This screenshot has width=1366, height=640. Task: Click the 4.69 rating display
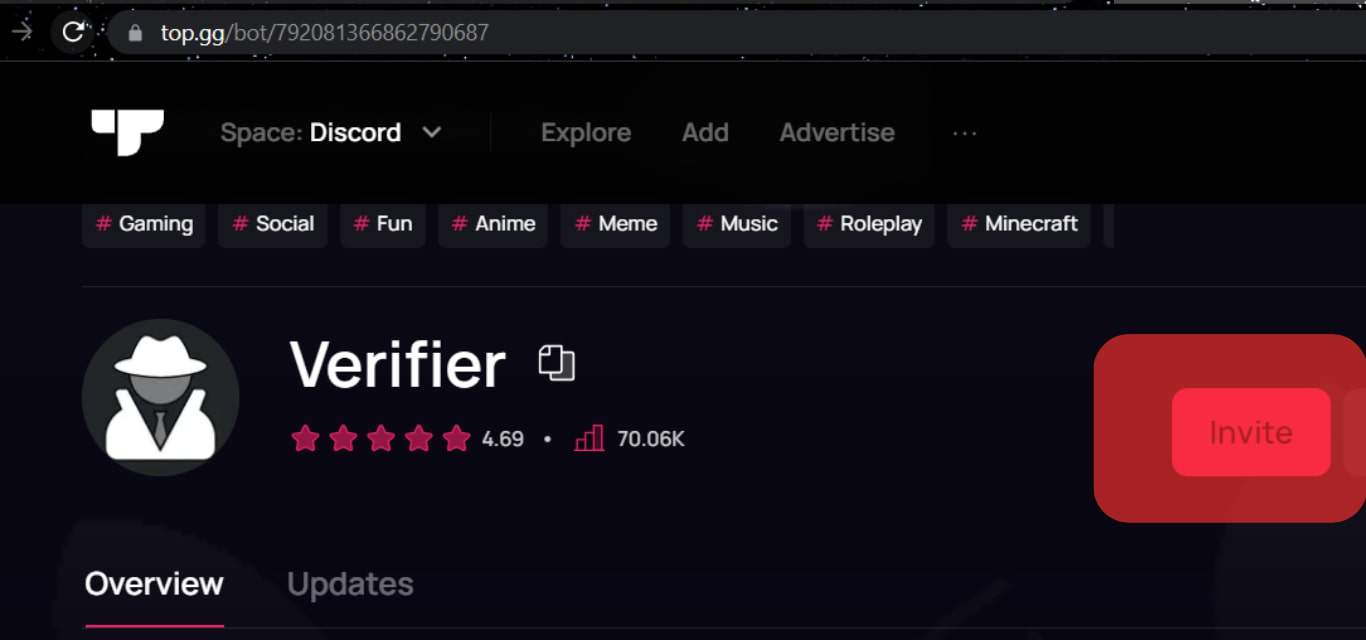point(501,437)
